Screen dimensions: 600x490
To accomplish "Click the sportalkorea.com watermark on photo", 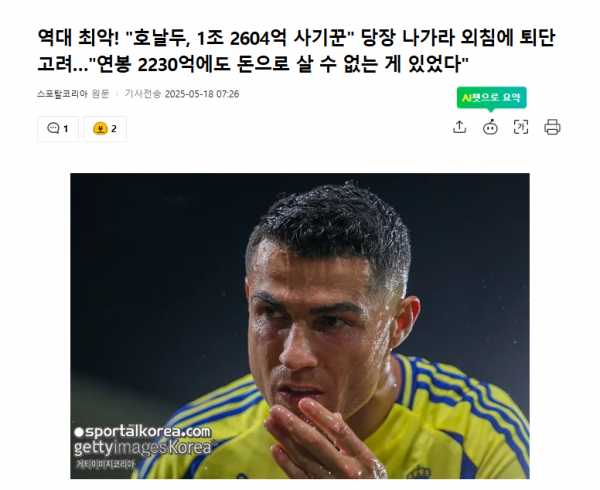I will coord(143,431).
